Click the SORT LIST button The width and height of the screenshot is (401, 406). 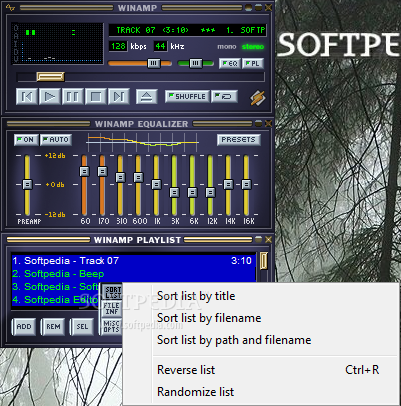[113, 293]
